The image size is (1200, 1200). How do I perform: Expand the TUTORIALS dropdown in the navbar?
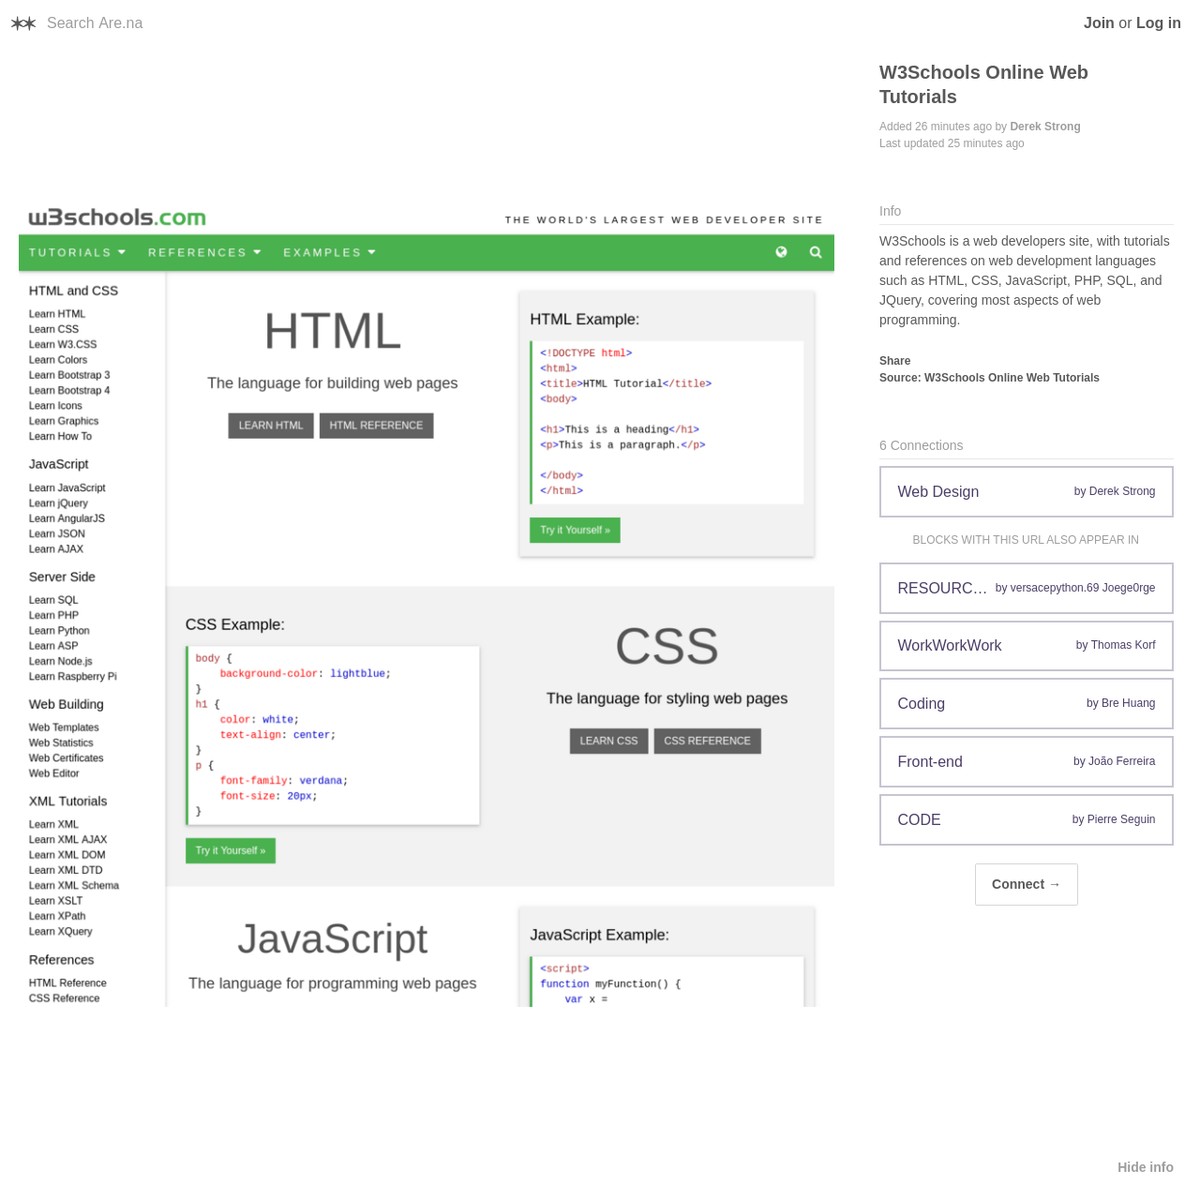[77, 253]
